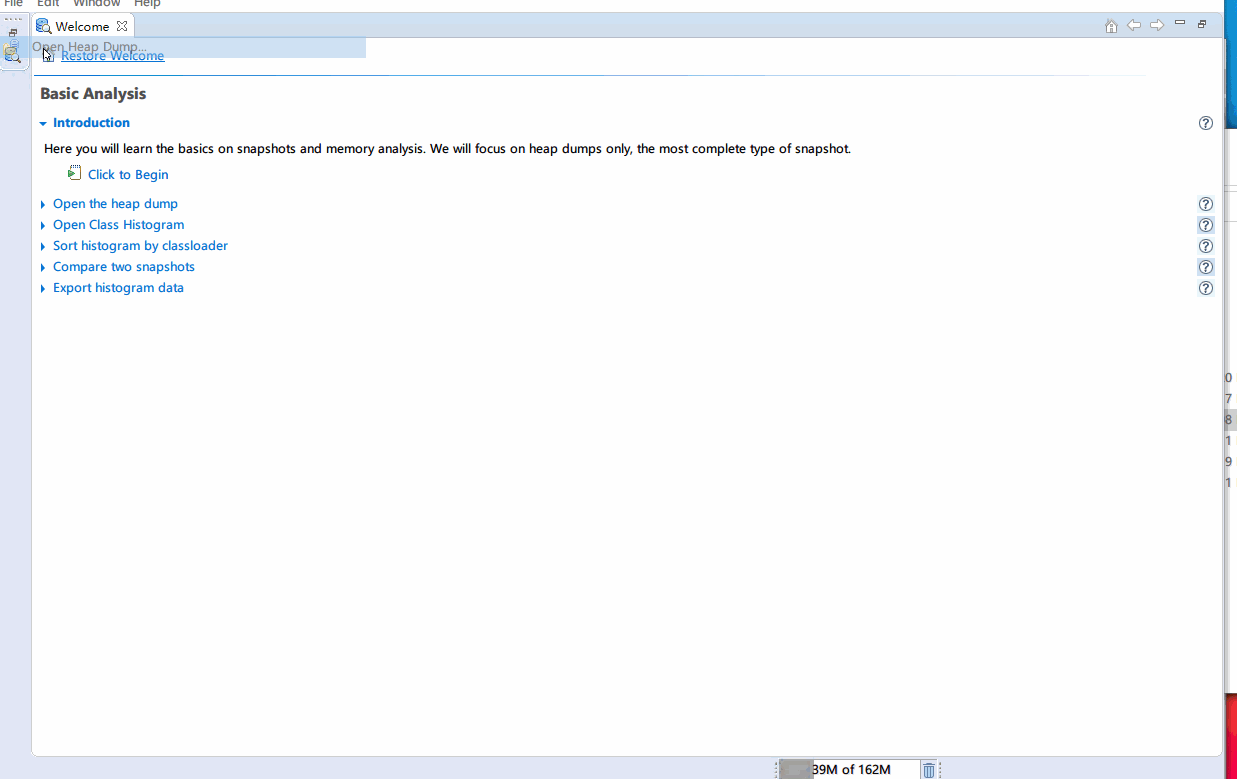Image resolution: width=1237 pixels, height=779 pixels.
Task: Close the Welcome tab
Action: 122,26
